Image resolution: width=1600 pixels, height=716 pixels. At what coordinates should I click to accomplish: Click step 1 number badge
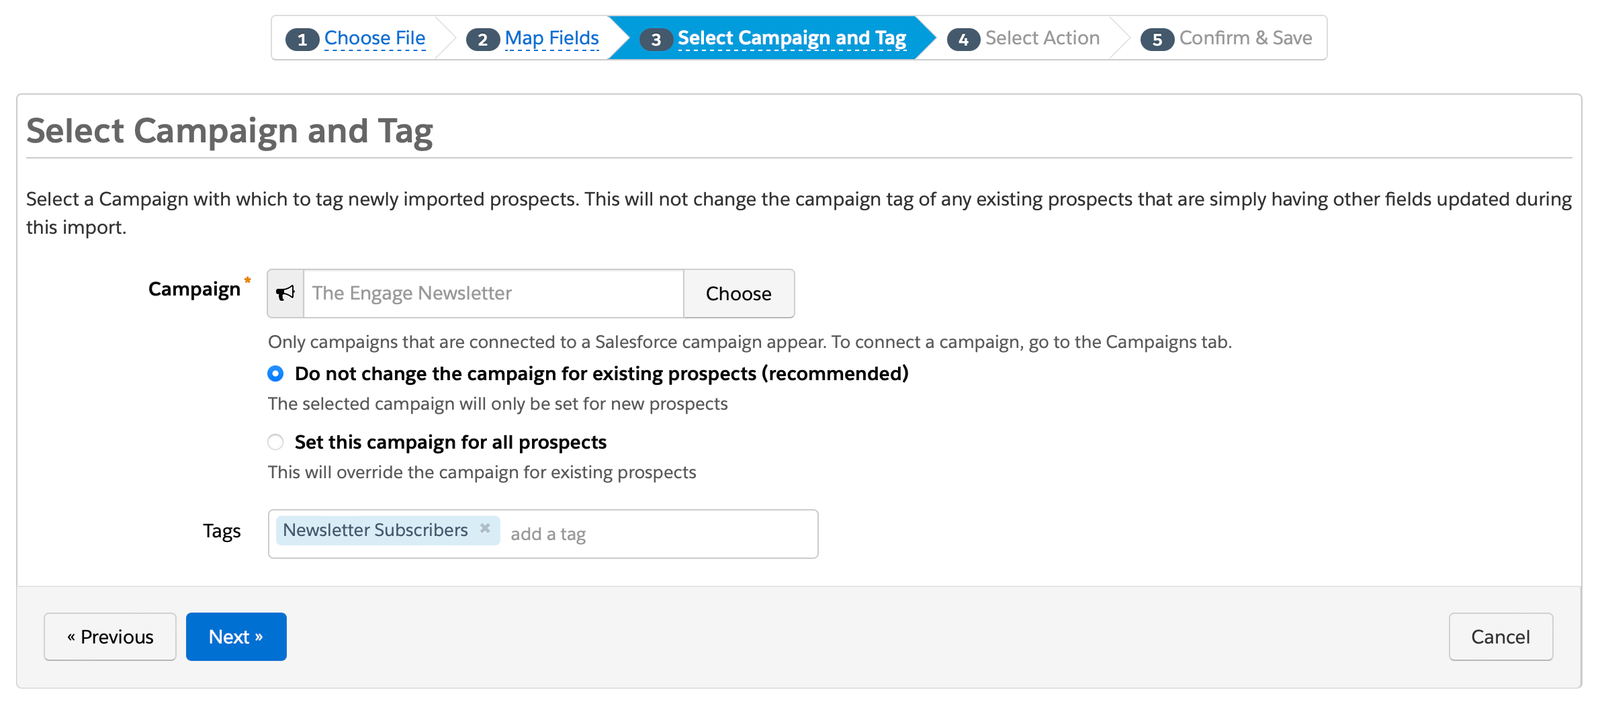tap(302, 39)
